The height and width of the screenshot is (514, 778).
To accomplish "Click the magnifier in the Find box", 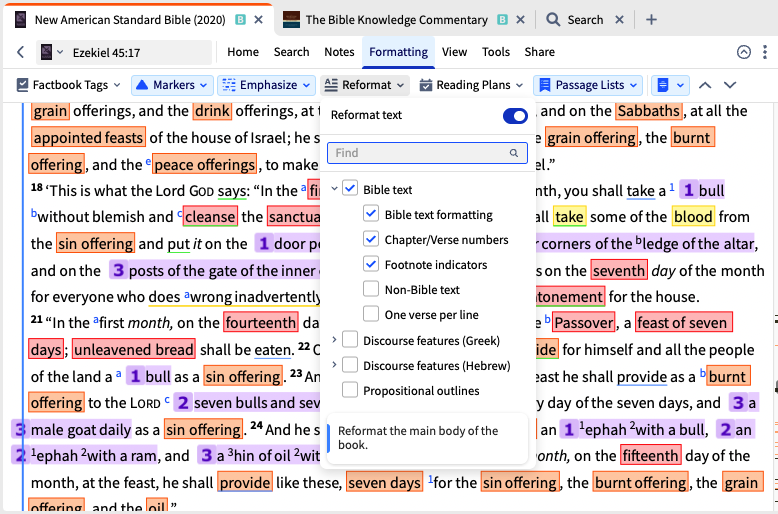I will 514,153.
